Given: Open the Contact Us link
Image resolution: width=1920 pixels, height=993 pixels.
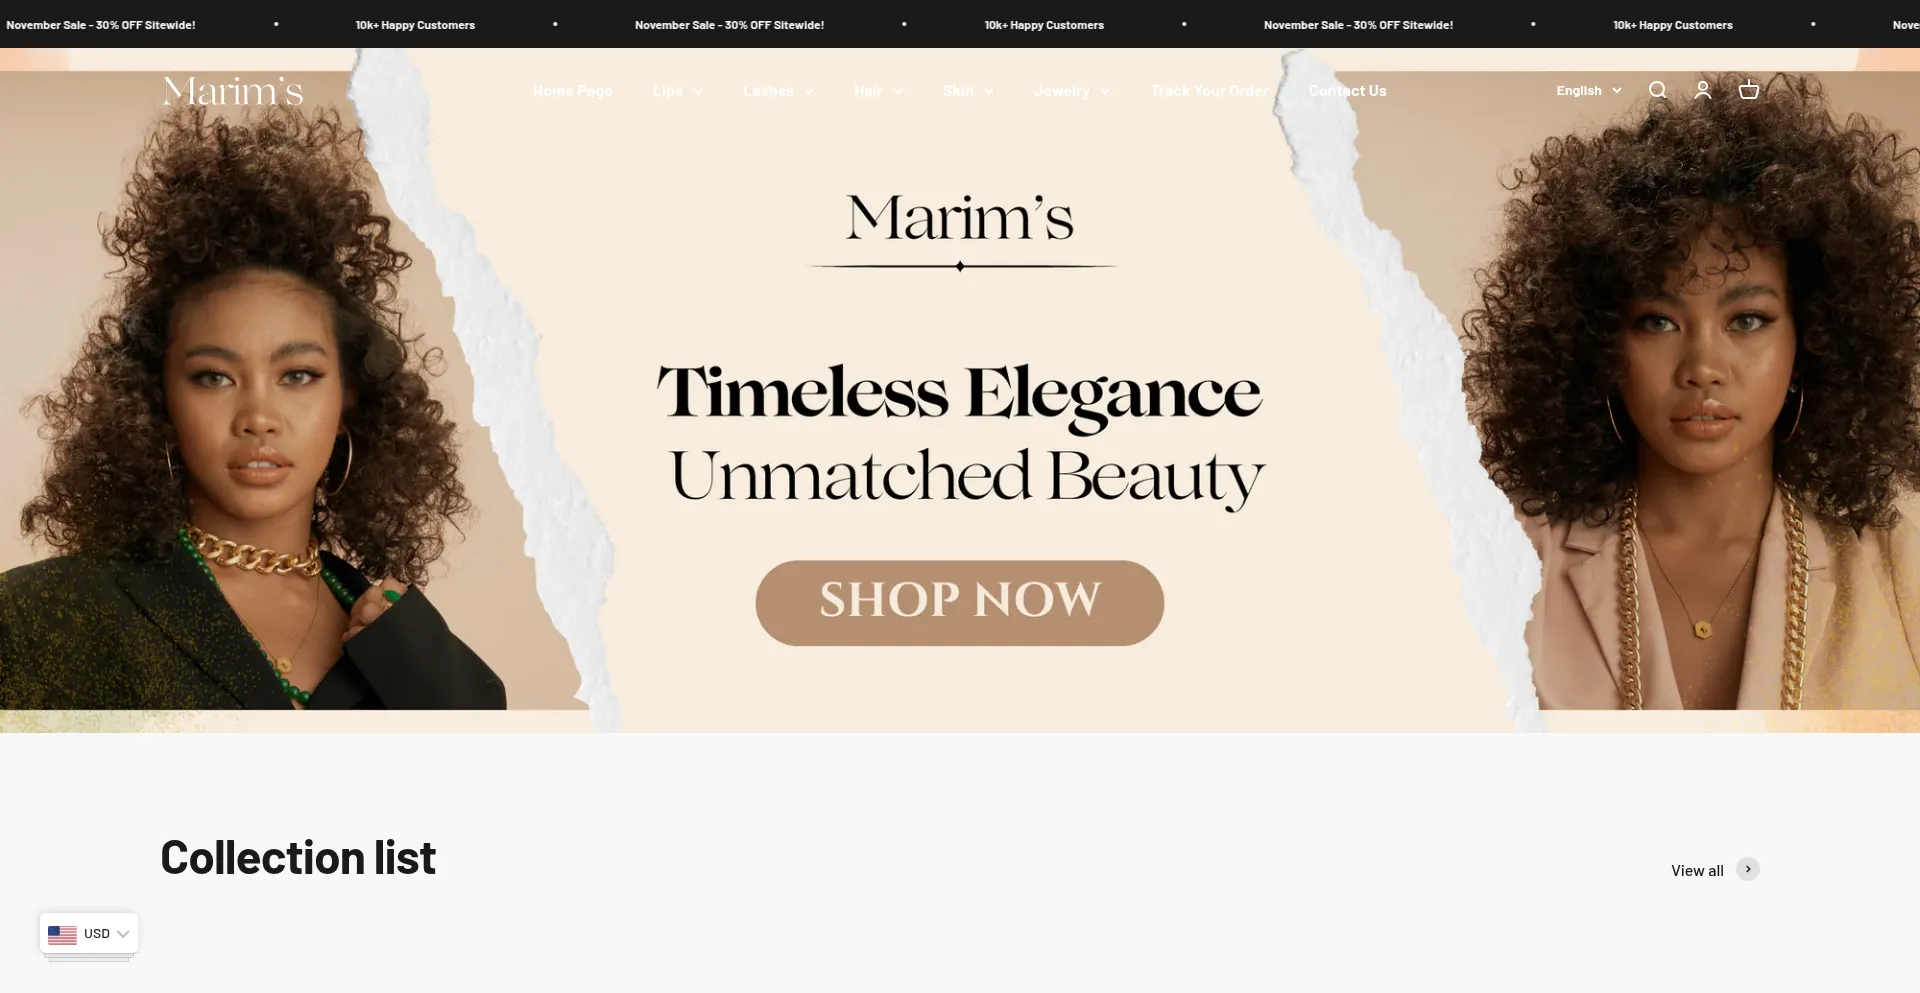Looking at the screenshot, I should [x=1347, y=91].
